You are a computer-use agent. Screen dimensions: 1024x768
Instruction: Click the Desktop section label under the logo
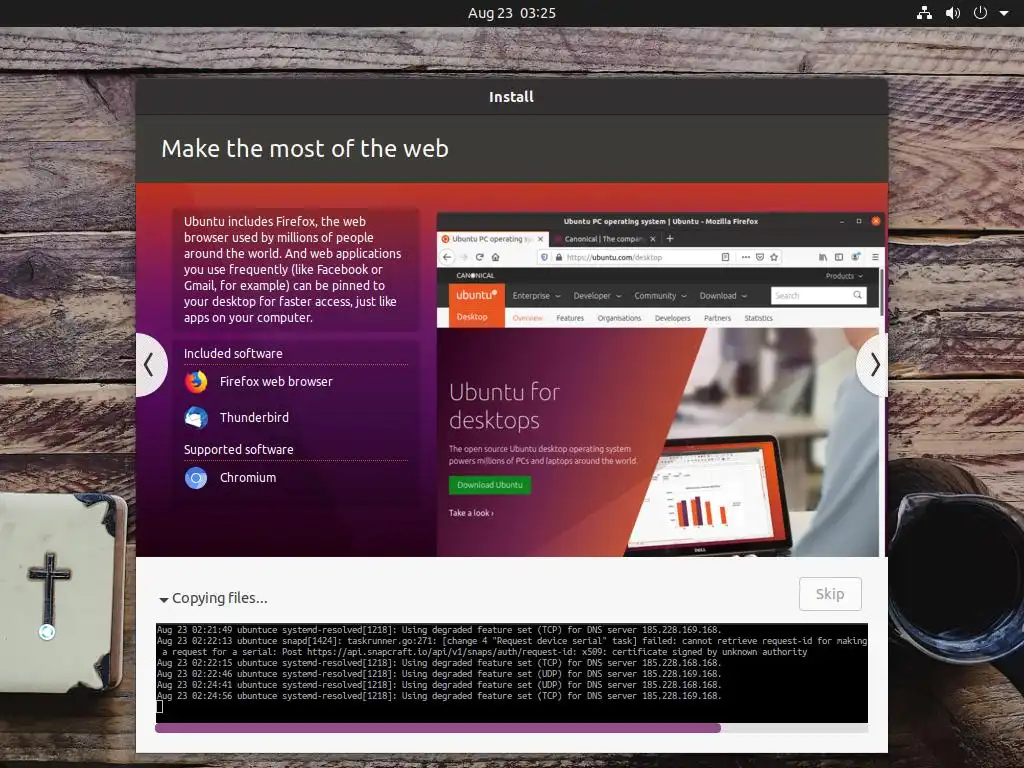click(x=472, y=317)
